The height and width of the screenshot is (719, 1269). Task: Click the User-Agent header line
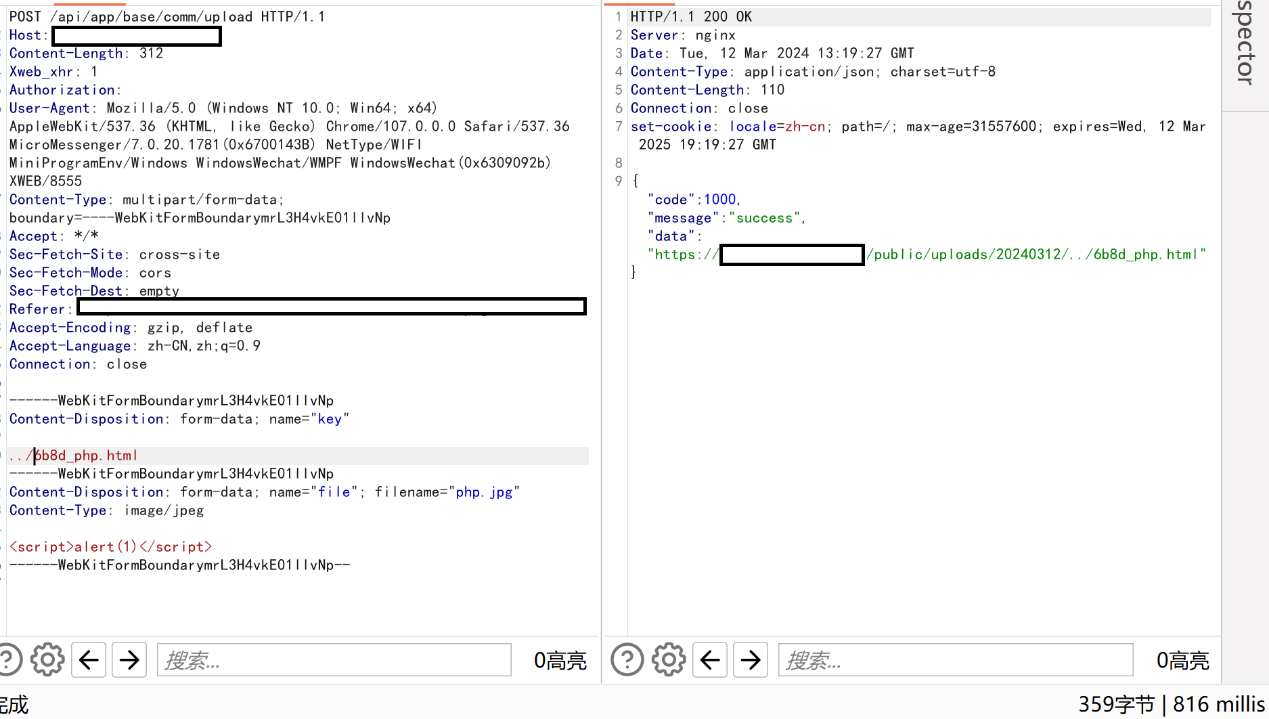point(223,108)
